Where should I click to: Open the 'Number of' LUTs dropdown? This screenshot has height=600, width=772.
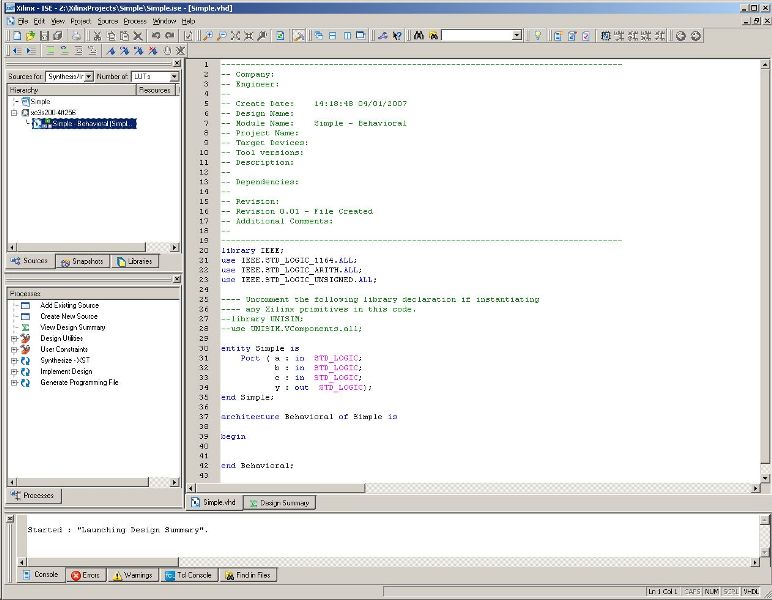[174, 76]
